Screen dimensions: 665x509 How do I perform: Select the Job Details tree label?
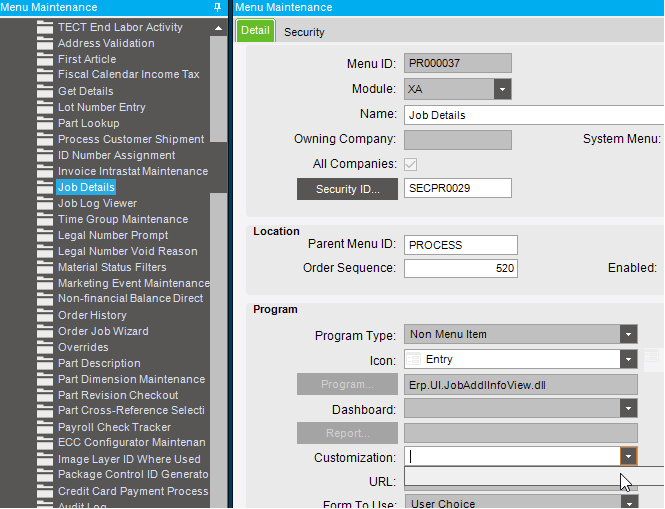[86, 187]
